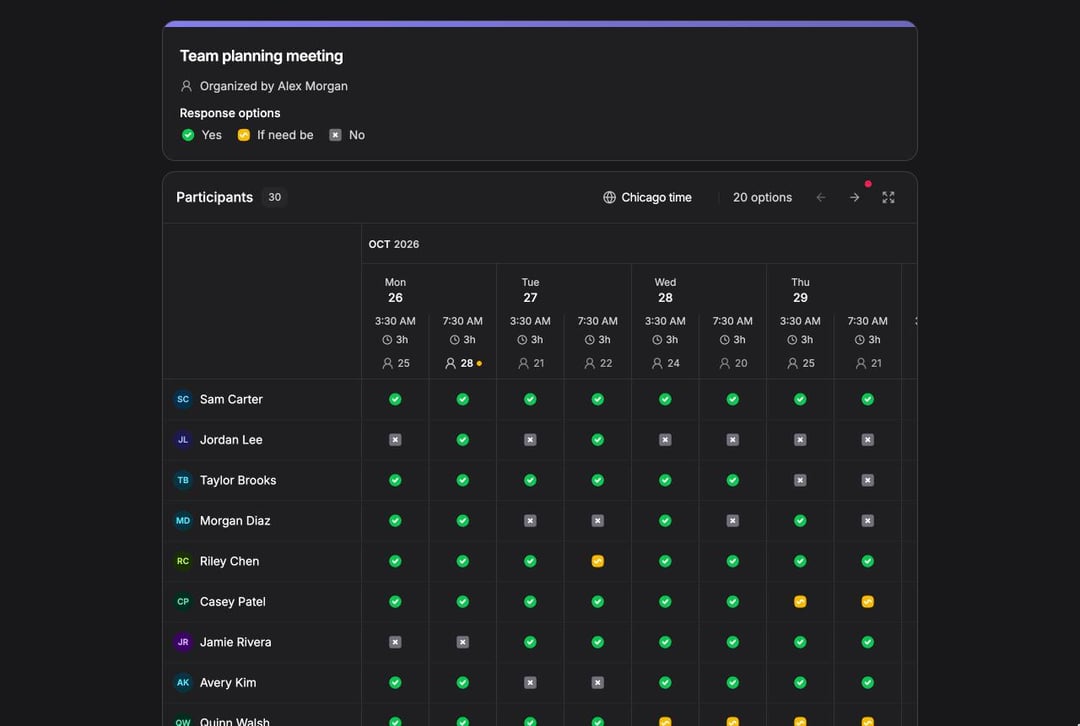The height and width of the screenshot is (726, 1080).
Task: Click the Team planning meeting title
Action: [x=262, y=56]
